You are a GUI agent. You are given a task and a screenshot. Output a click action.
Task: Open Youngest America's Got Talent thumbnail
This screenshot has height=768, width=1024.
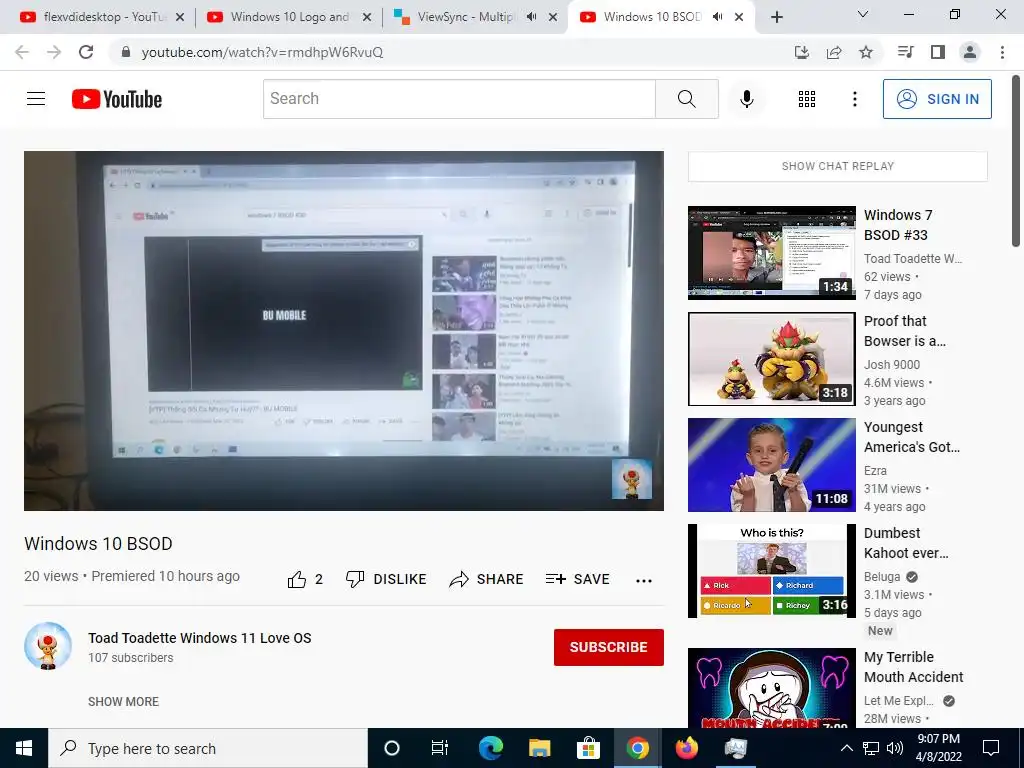click(771, 464)
